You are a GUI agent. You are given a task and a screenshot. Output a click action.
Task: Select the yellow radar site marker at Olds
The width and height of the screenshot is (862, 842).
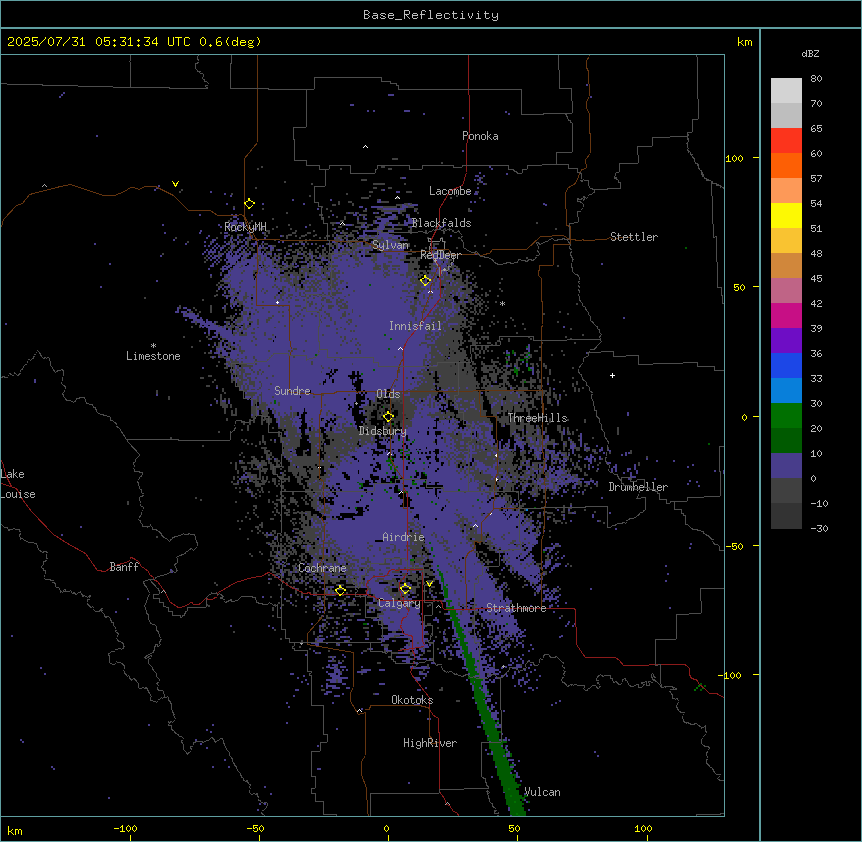(x=389, y=417)
